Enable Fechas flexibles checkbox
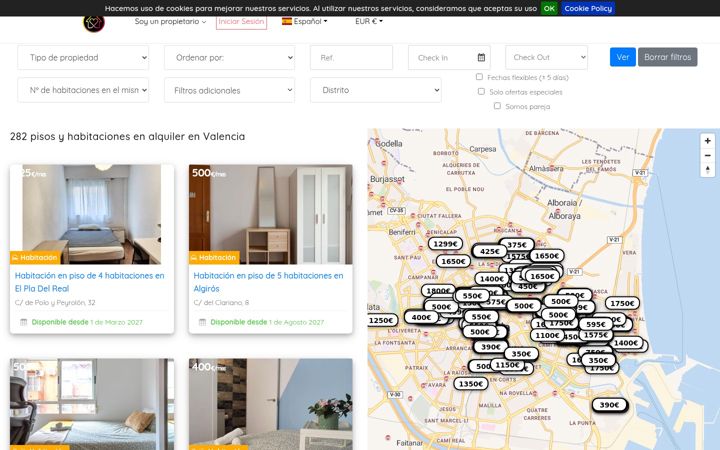 [479, 77]
